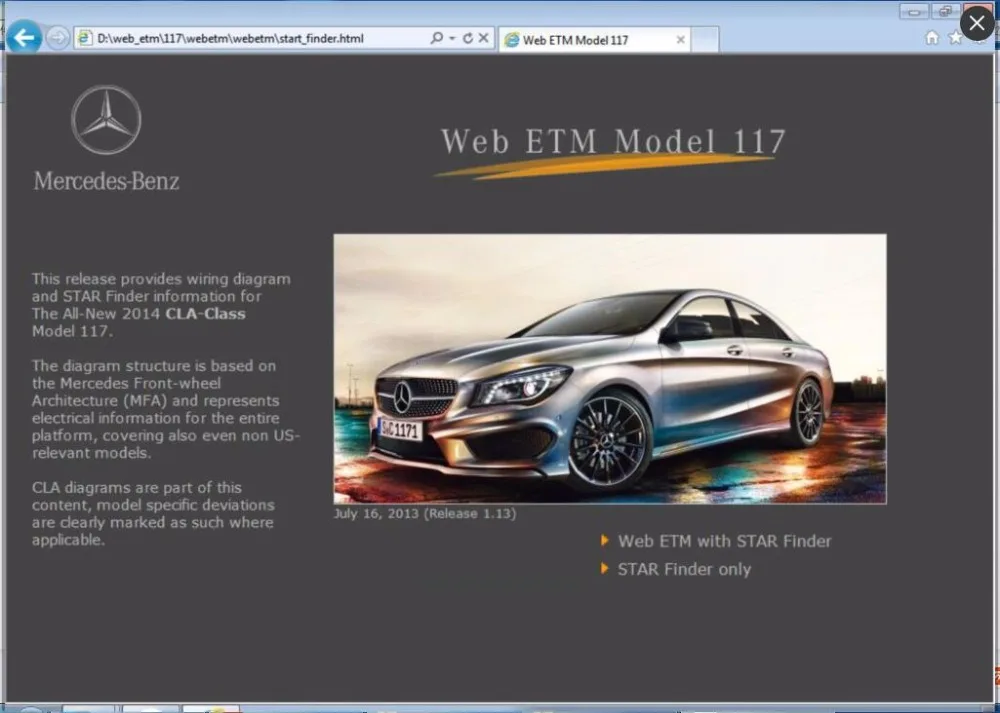The height and width of the screenshot is (713, 1000).
Task: Click the July 16, 2013 (Release 1.13) text
Action: pyautogui.click(x=425, y=513)
